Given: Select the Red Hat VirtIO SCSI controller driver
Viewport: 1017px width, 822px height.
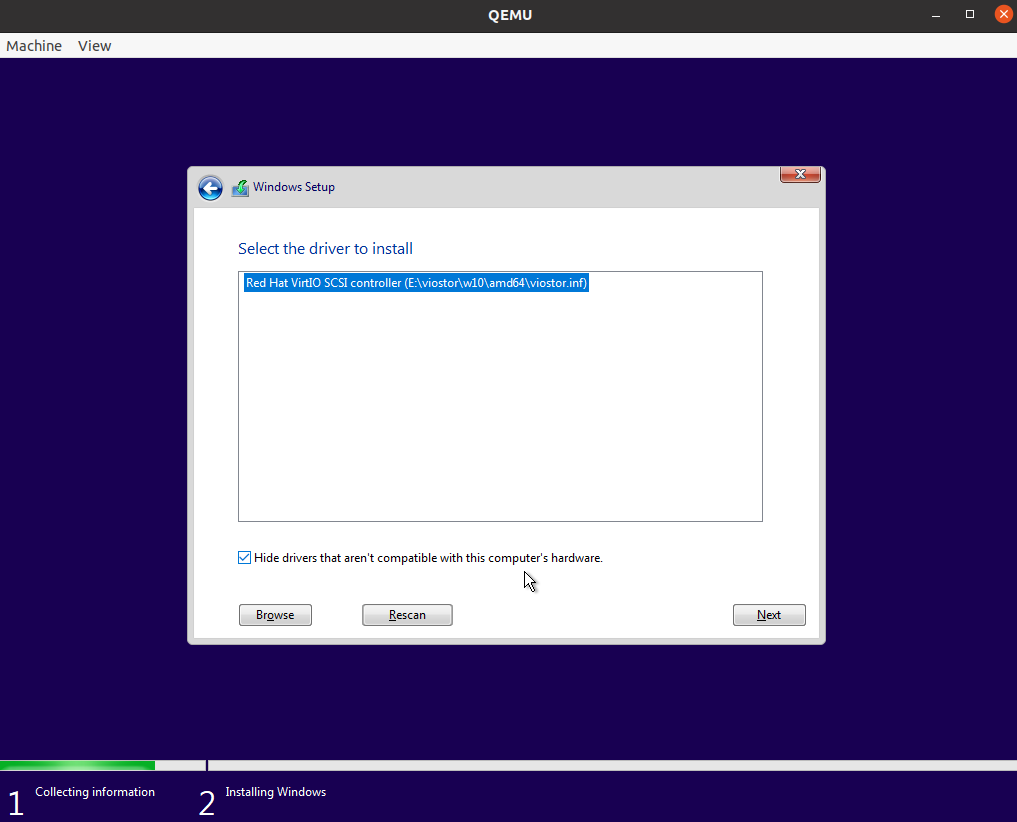Looking at the screenshot, I should [x=416, y=283].
